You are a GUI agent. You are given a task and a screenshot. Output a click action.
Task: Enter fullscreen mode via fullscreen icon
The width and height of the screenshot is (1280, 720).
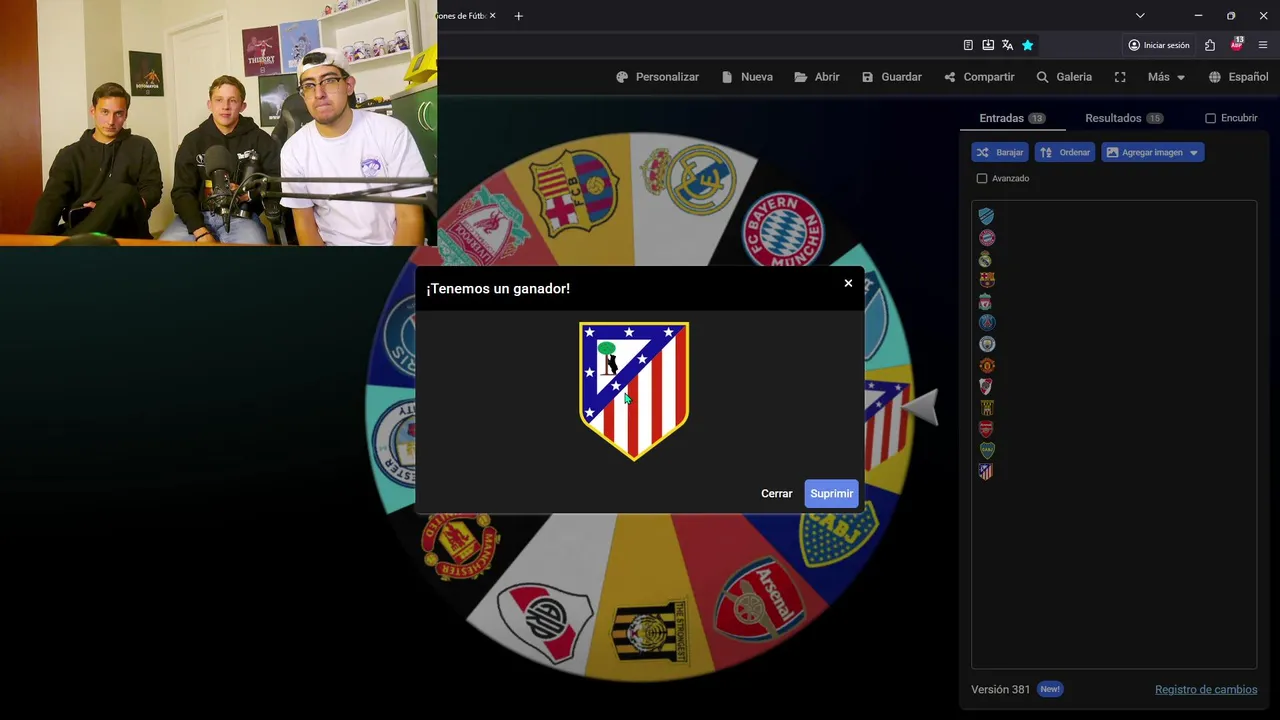click(1120, 77)
